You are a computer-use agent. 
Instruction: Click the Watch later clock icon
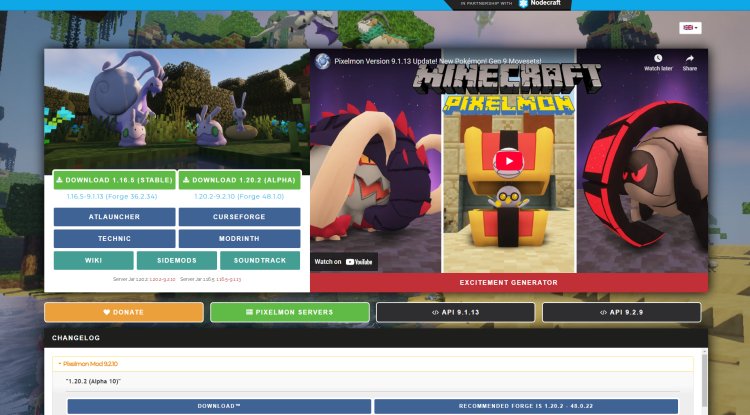coord(658,58)
